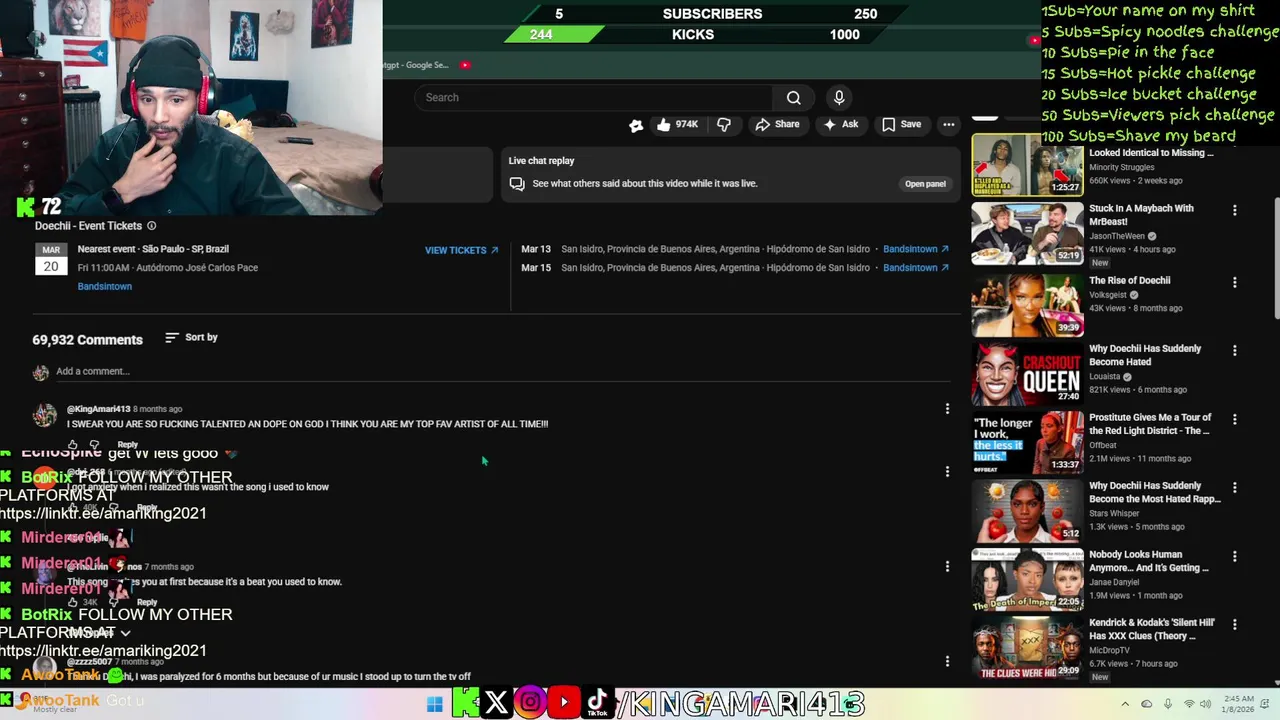This screenshot has width=1280, height=720.
Task: Open the Minority Struggles channel name
Action: (x=1121, y=168)
